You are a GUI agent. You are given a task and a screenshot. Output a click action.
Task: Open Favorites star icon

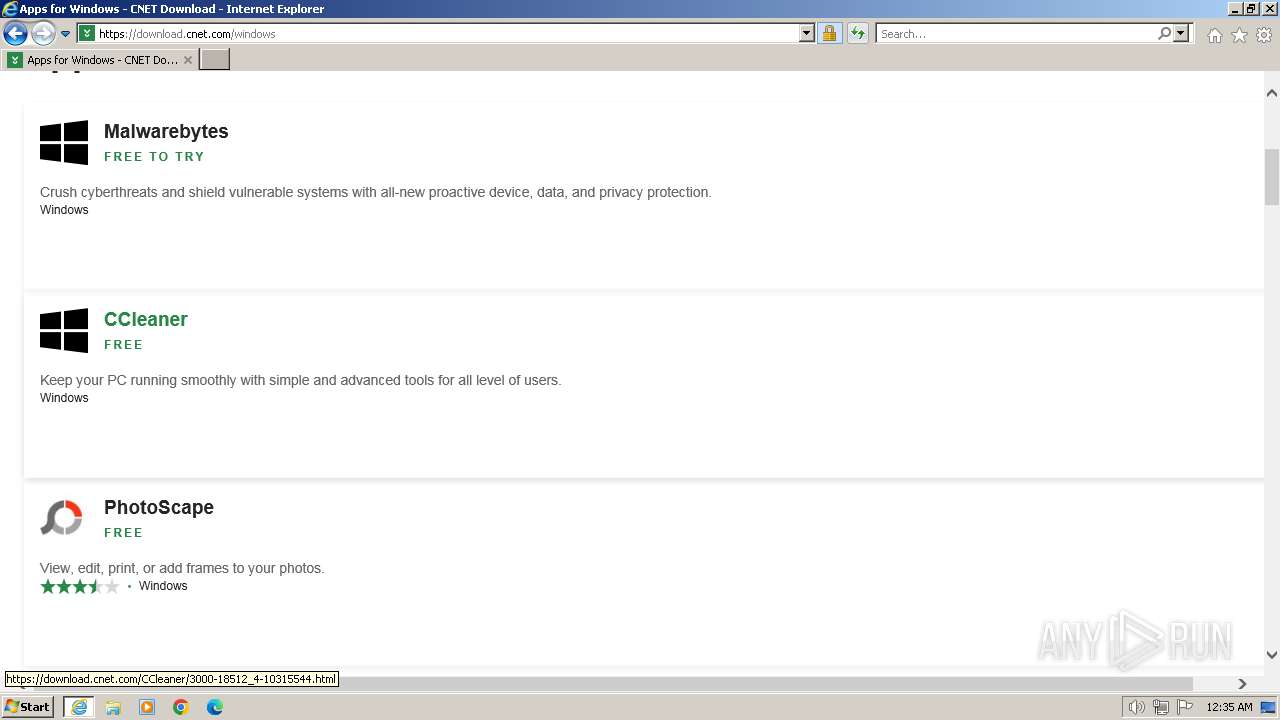(x=1239, y=35)
